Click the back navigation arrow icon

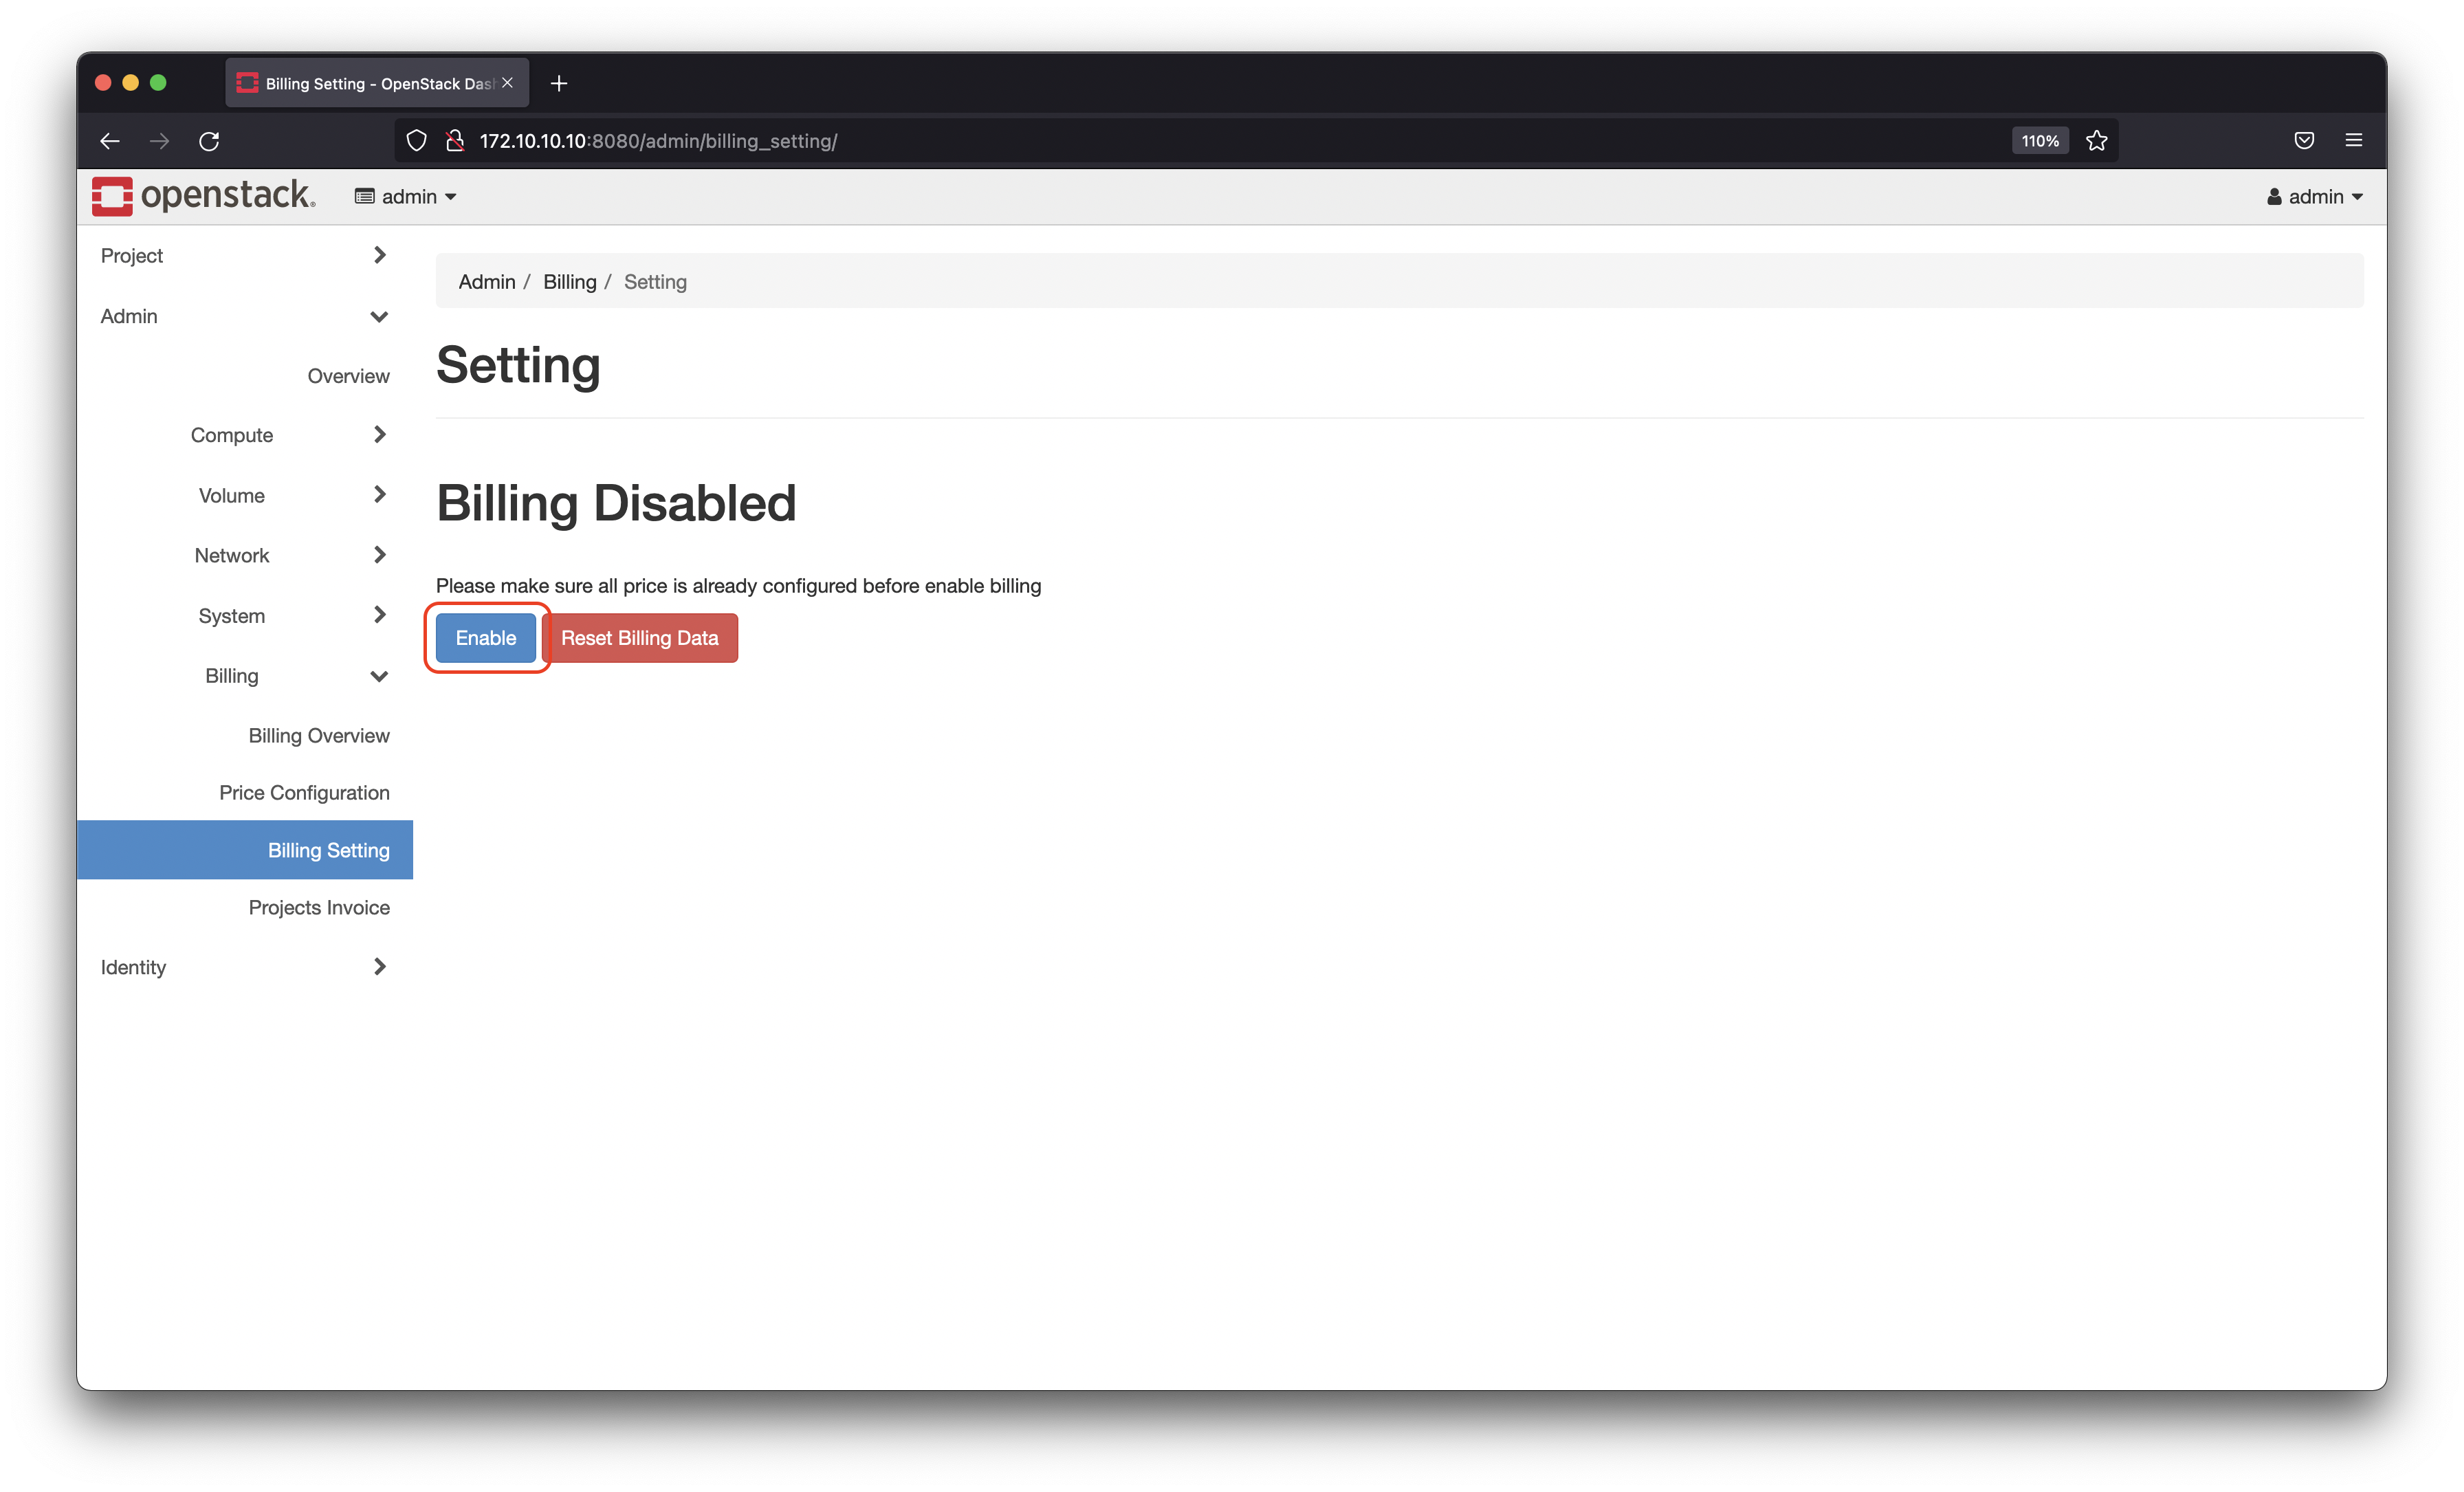tap(109, 141)
